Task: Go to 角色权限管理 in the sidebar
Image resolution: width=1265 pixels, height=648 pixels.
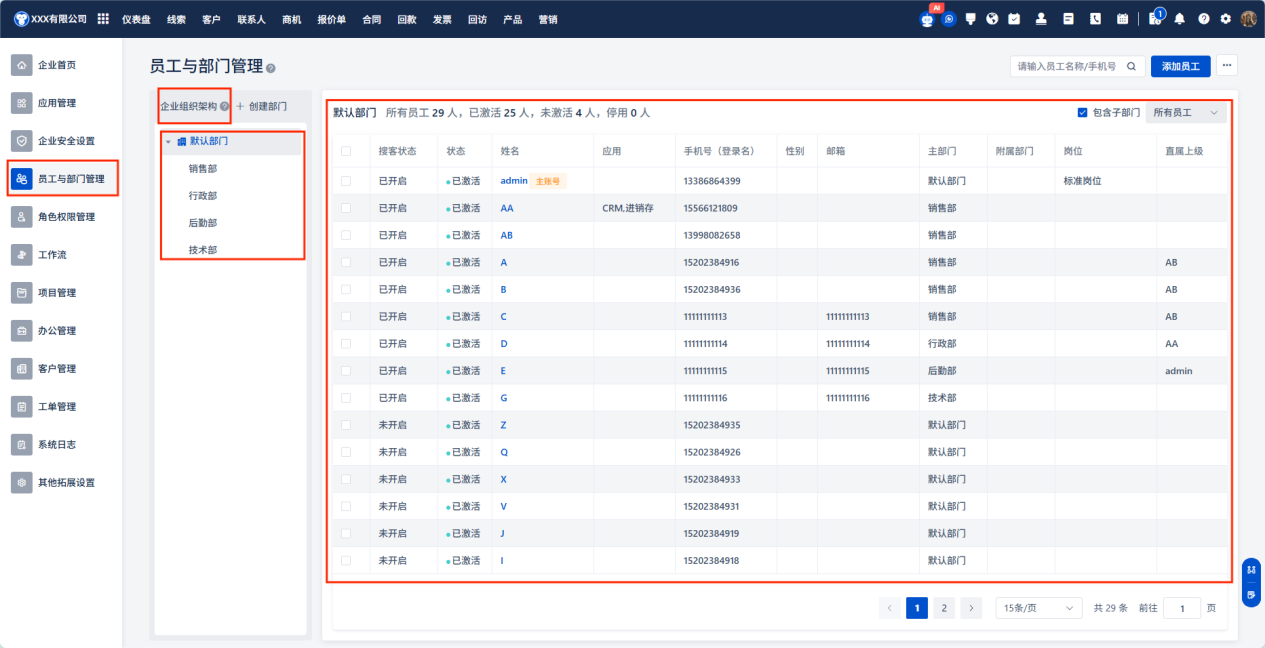Action: tap(66, 217)
